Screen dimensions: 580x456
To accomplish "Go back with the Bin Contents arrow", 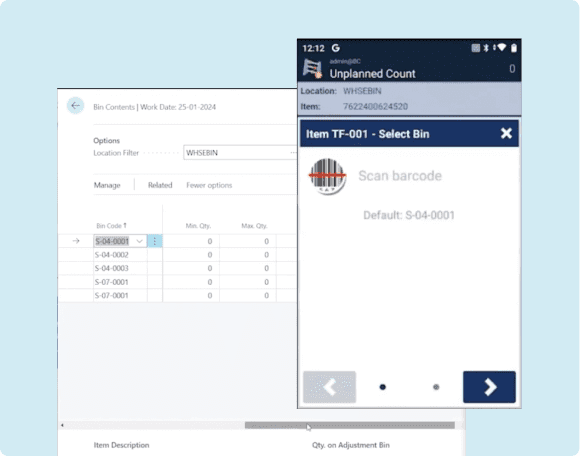I will 75,106.
